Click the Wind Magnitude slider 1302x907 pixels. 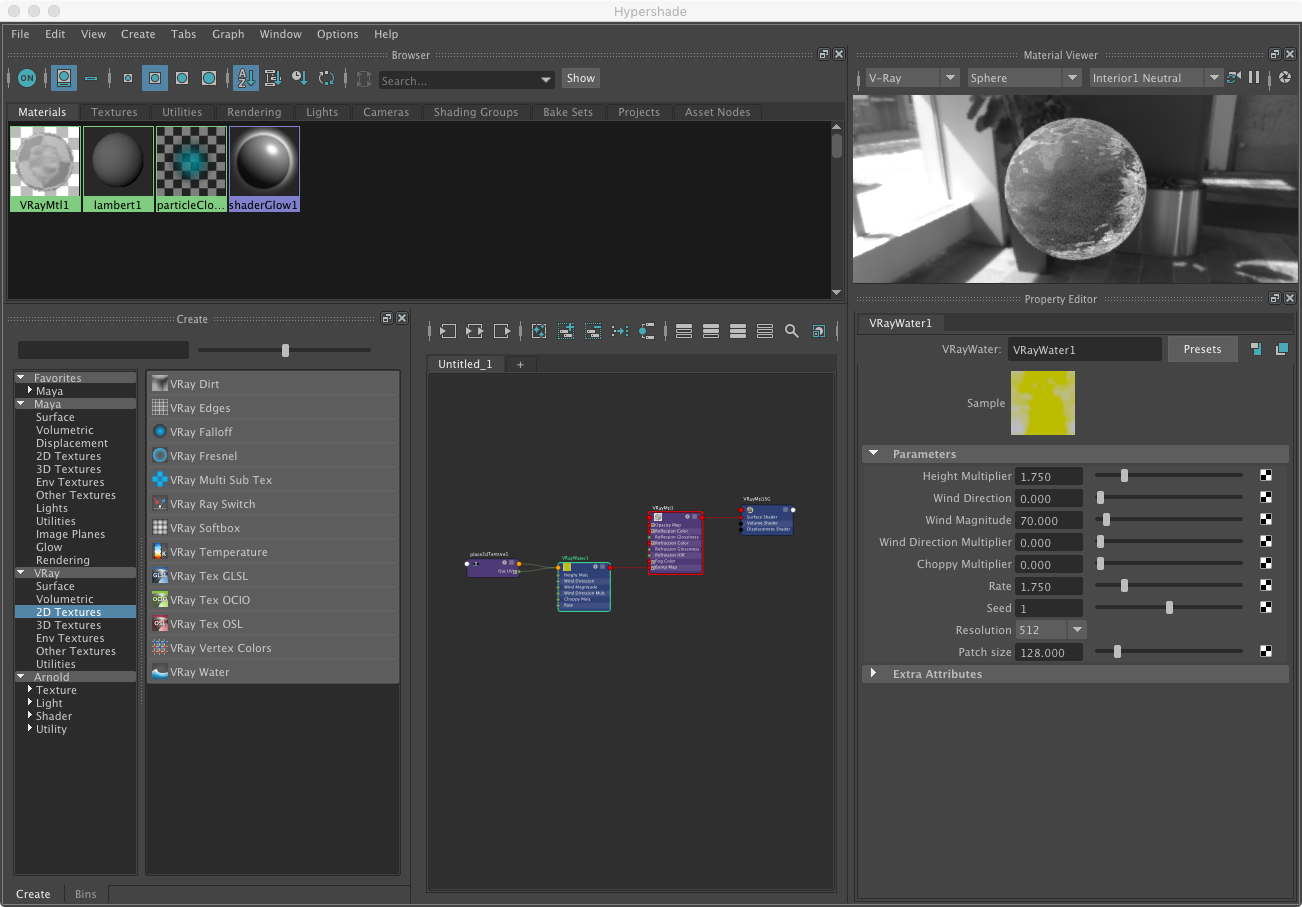(x=1168, y=520)
